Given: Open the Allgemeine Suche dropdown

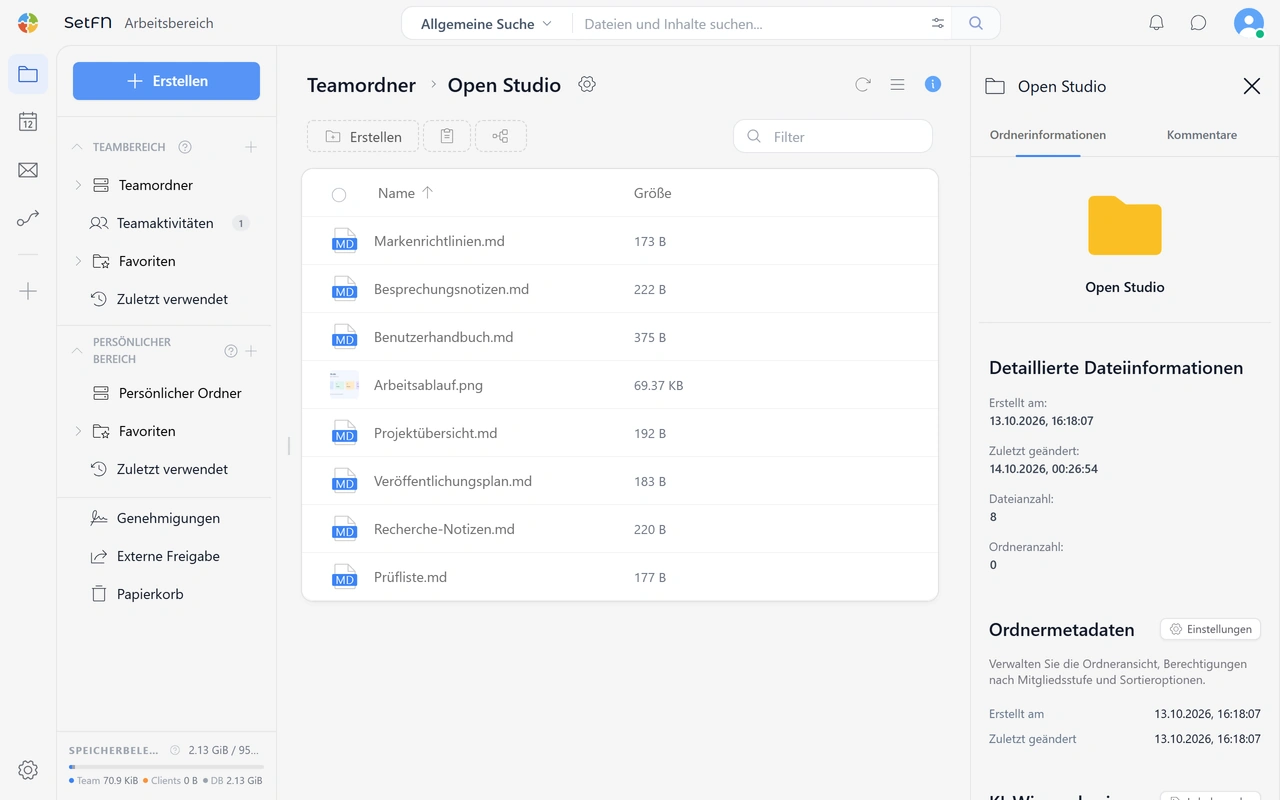Looking at the screenshot, I should pyautogui.click(x=486, y=24).
